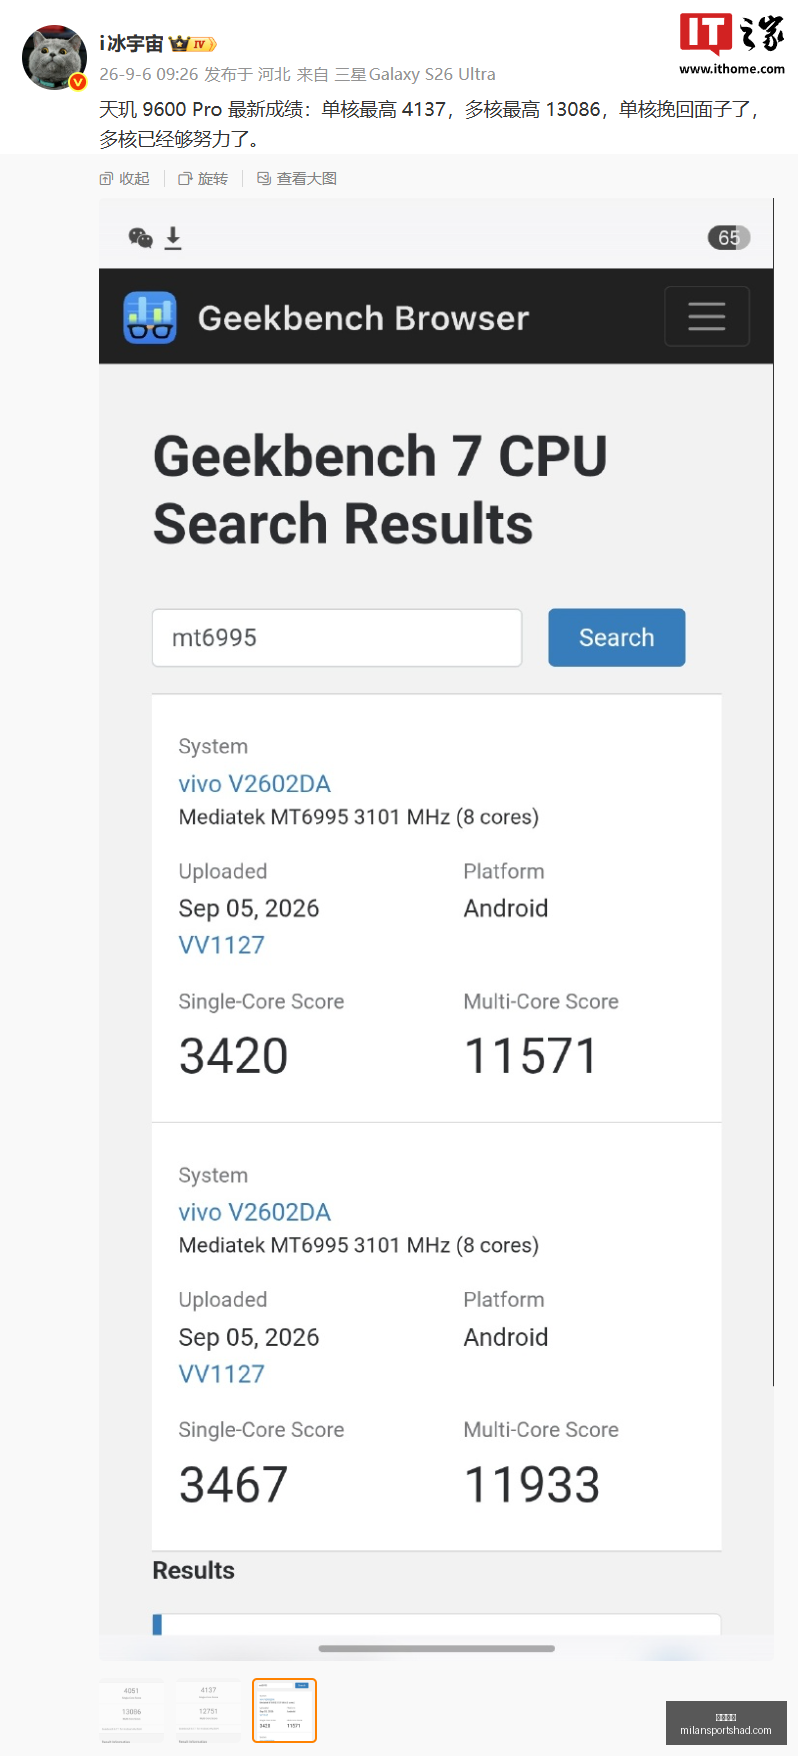Screen dimensions: 798x1756
Task: Open vivo V2602DA link scoring 3467
Action: tap(254, 1212)
